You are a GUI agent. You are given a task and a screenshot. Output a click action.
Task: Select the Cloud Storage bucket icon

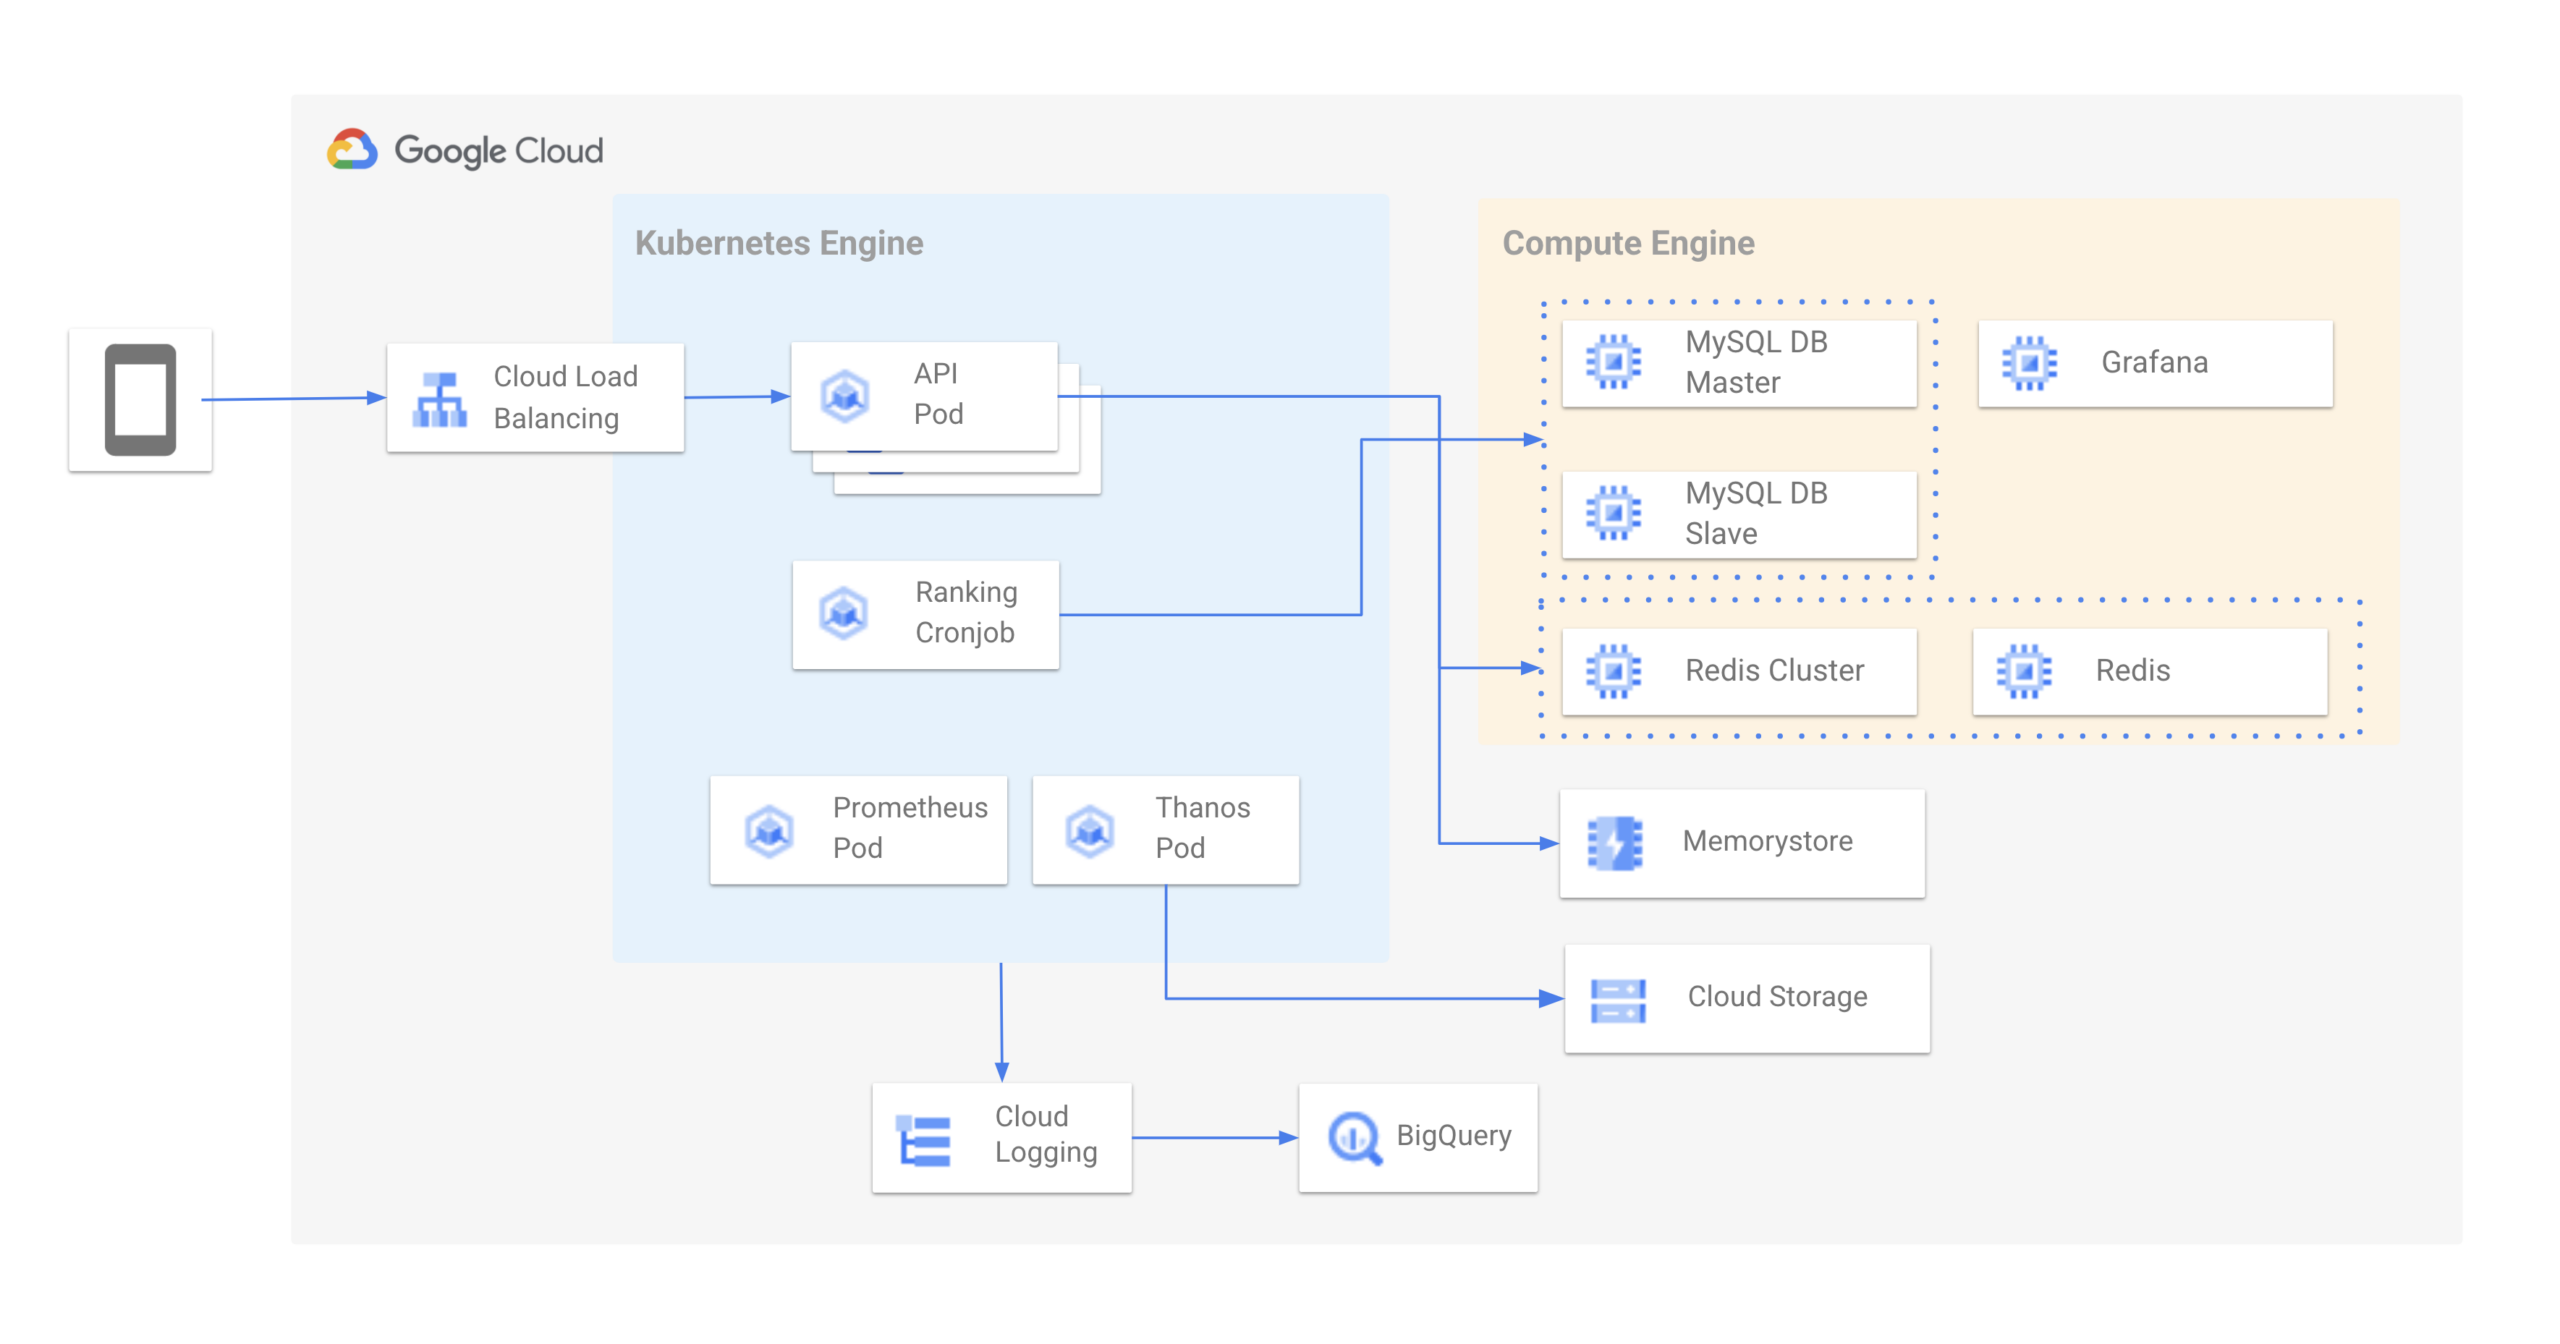coord(1617,999)
